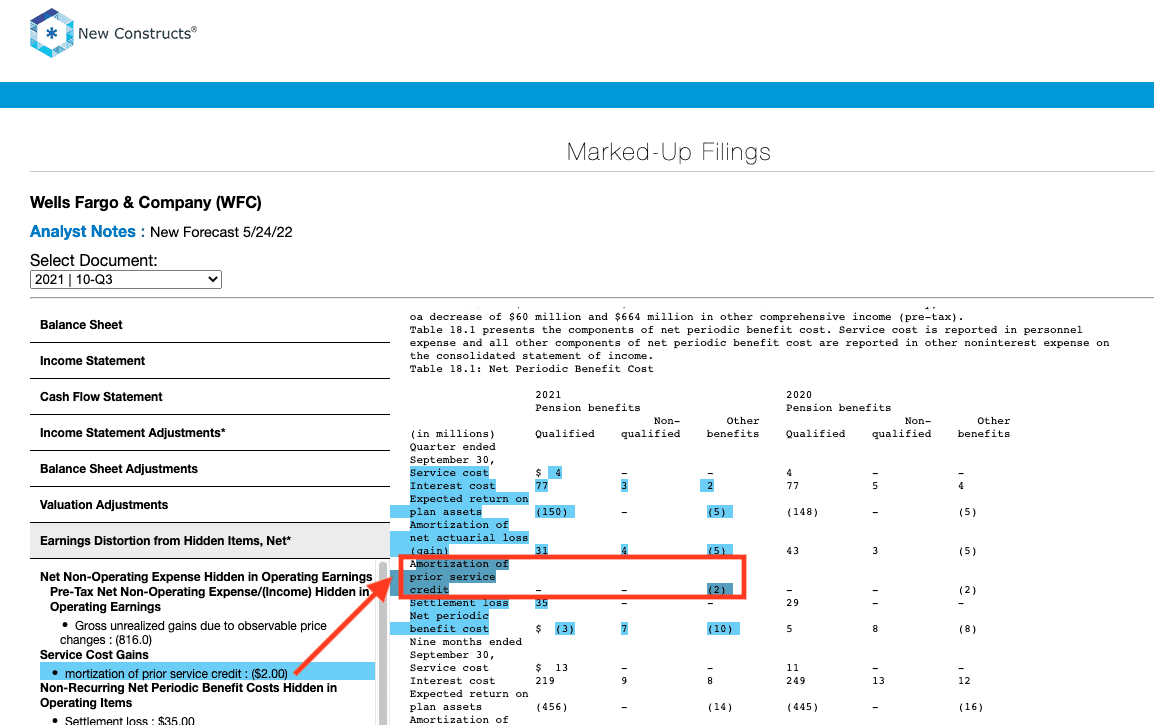Viewport: 1154px width, 725px height.
Task: Click the left panel scrollbar
Action: tap(383, 643)
